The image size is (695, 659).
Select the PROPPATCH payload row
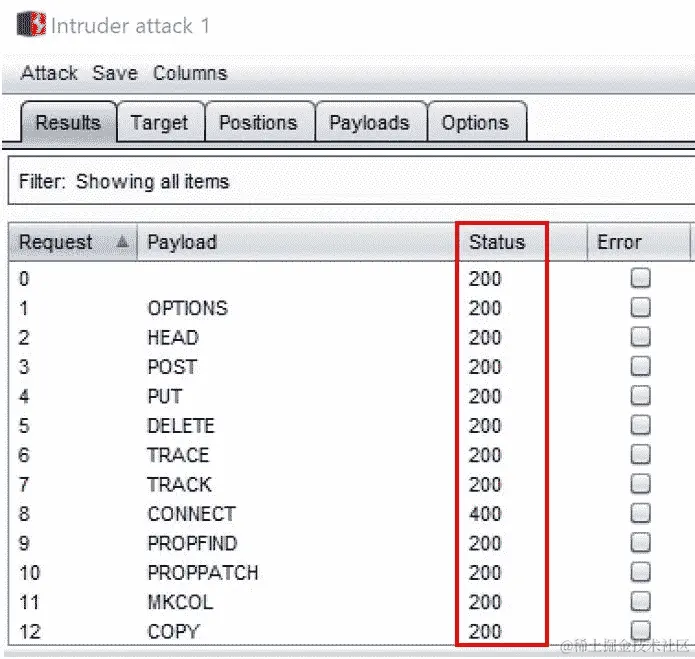tap(350, 573)
